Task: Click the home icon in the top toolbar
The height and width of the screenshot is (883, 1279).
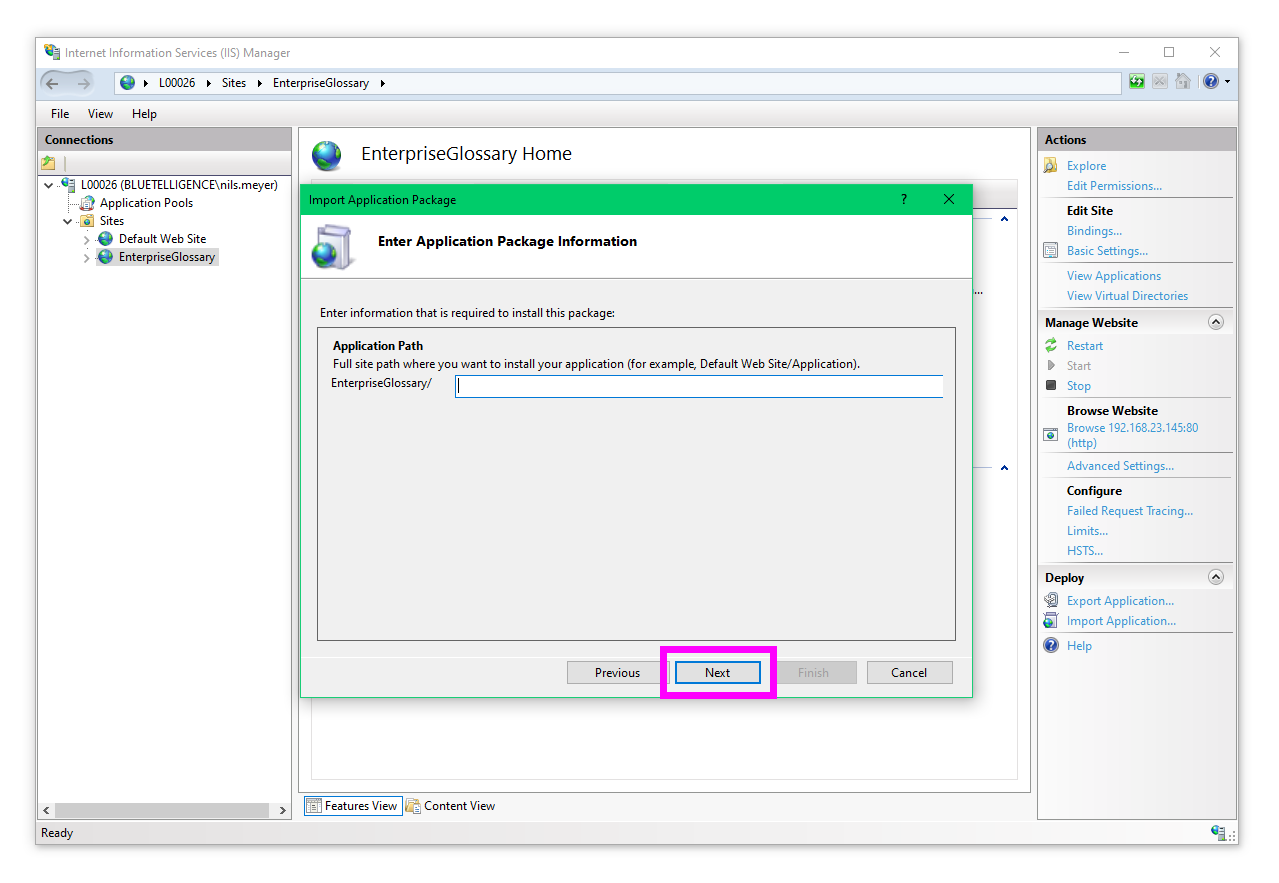Action: point(1183,82)
